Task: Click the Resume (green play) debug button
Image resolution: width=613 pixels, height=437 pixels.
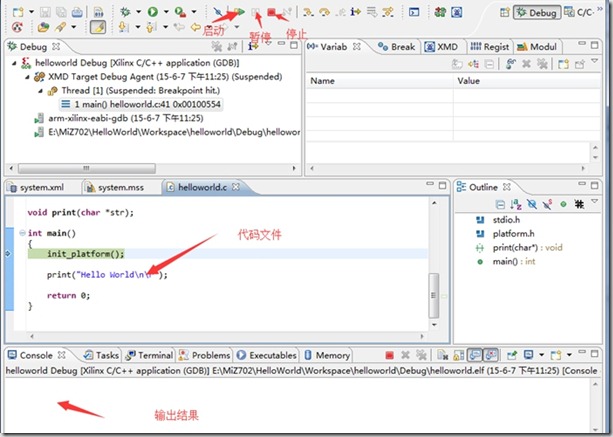Action: coord(240,12)
